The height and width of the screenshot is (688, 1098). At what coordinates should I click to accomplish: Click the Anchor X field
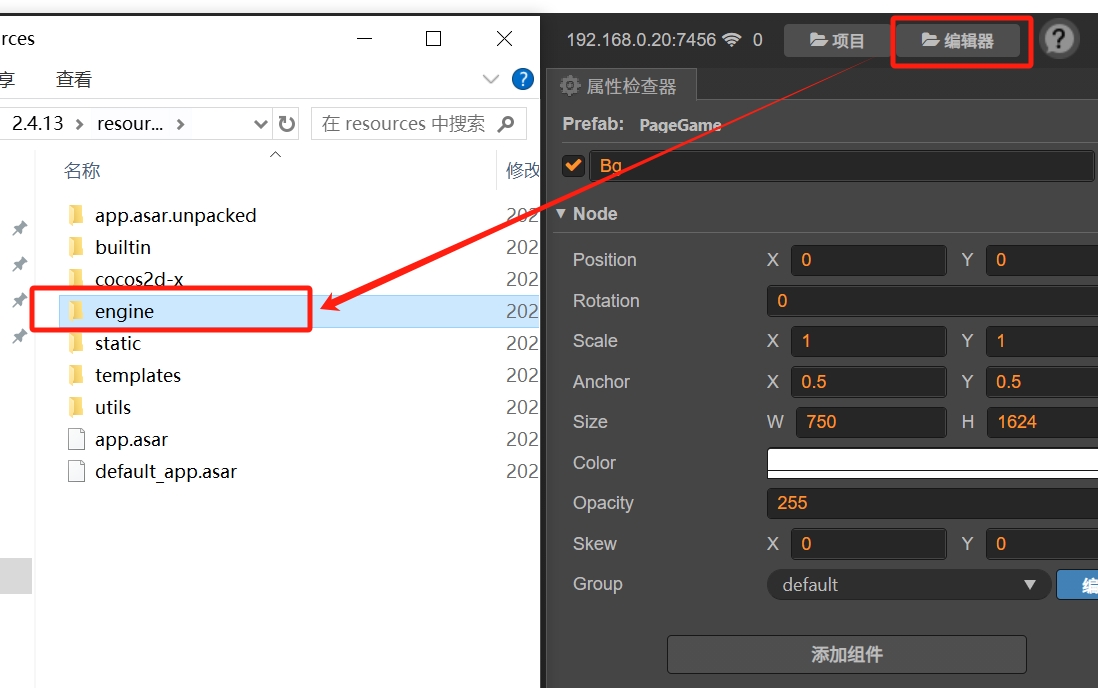(x=868, y=382)
